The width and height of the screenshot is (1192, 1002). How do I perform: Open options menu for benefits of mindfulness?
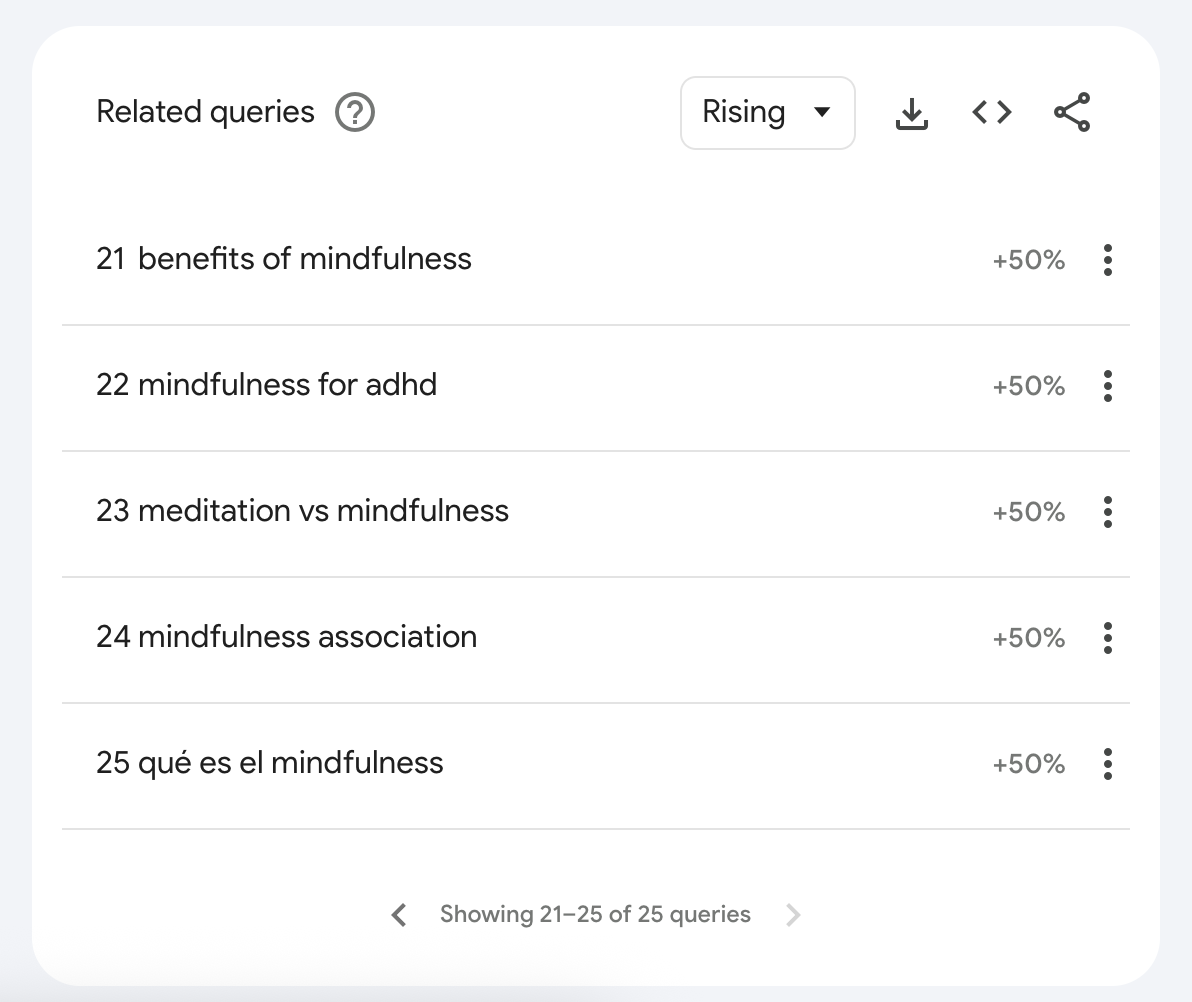click(1108, 260)
